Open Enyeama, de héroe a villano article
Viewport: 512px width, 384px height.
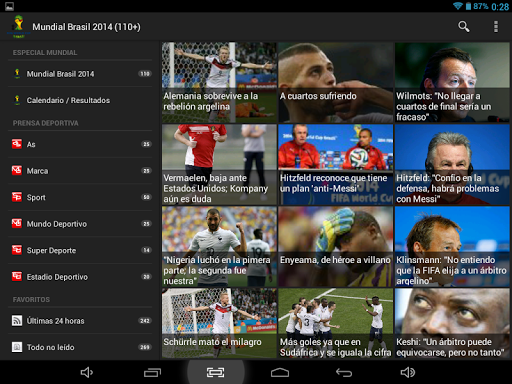[x=336, y=246]
